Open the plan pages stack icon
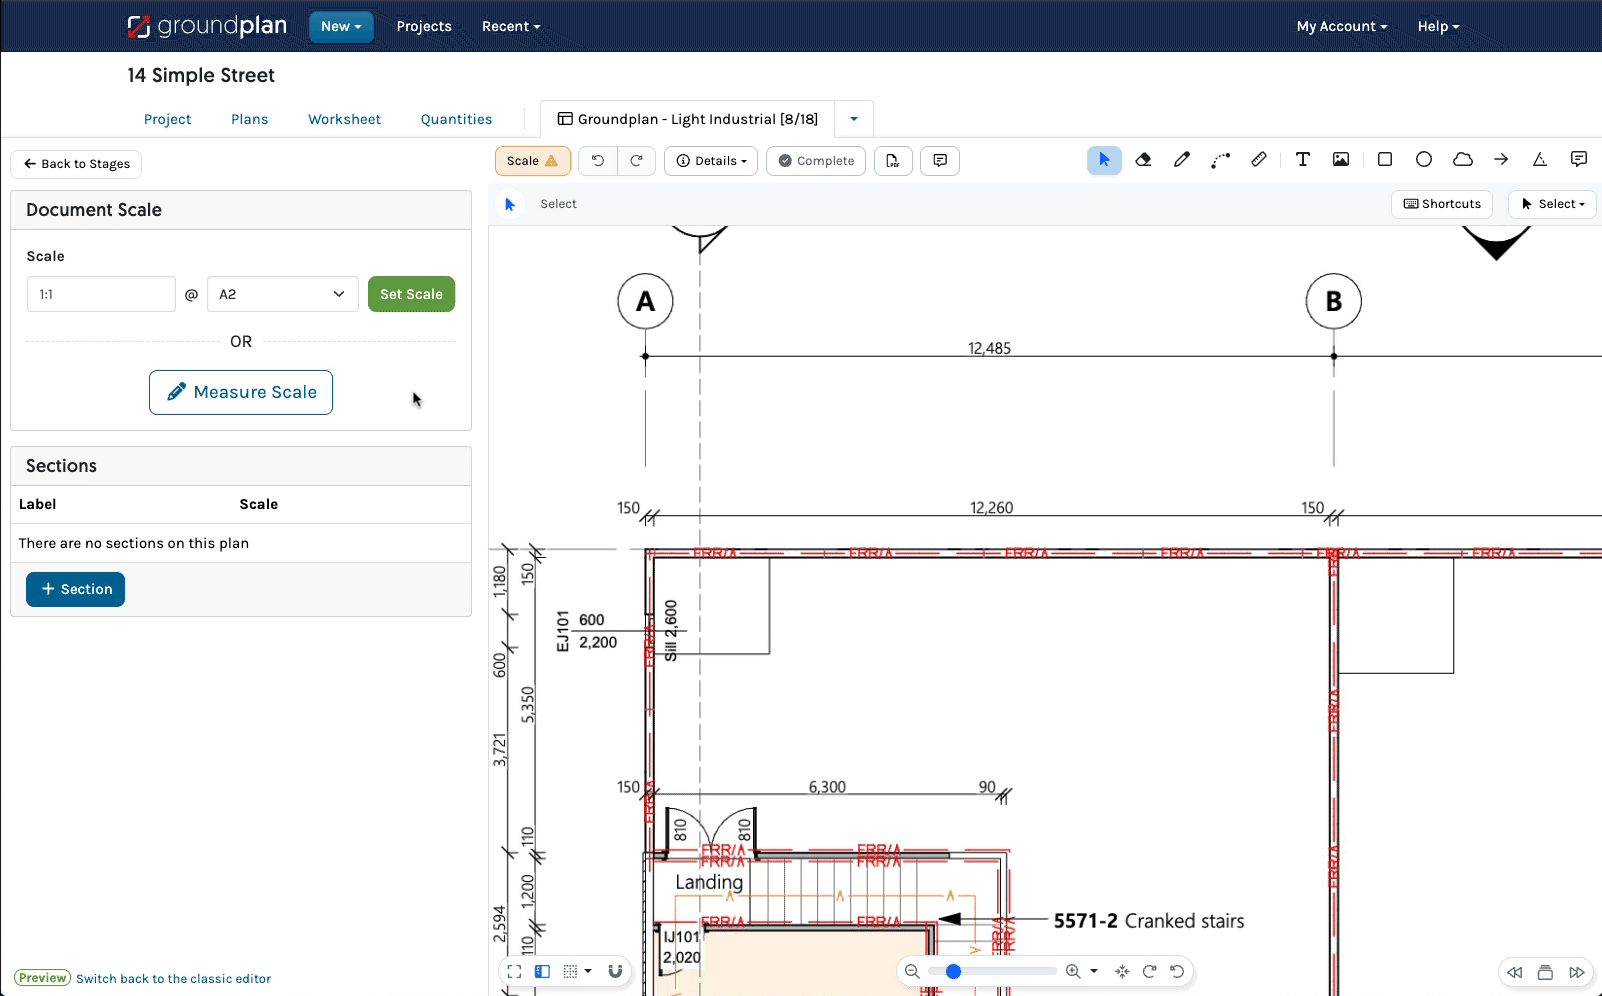The height and width of the screenshot is (996, 1602). tap(1545, 972)
